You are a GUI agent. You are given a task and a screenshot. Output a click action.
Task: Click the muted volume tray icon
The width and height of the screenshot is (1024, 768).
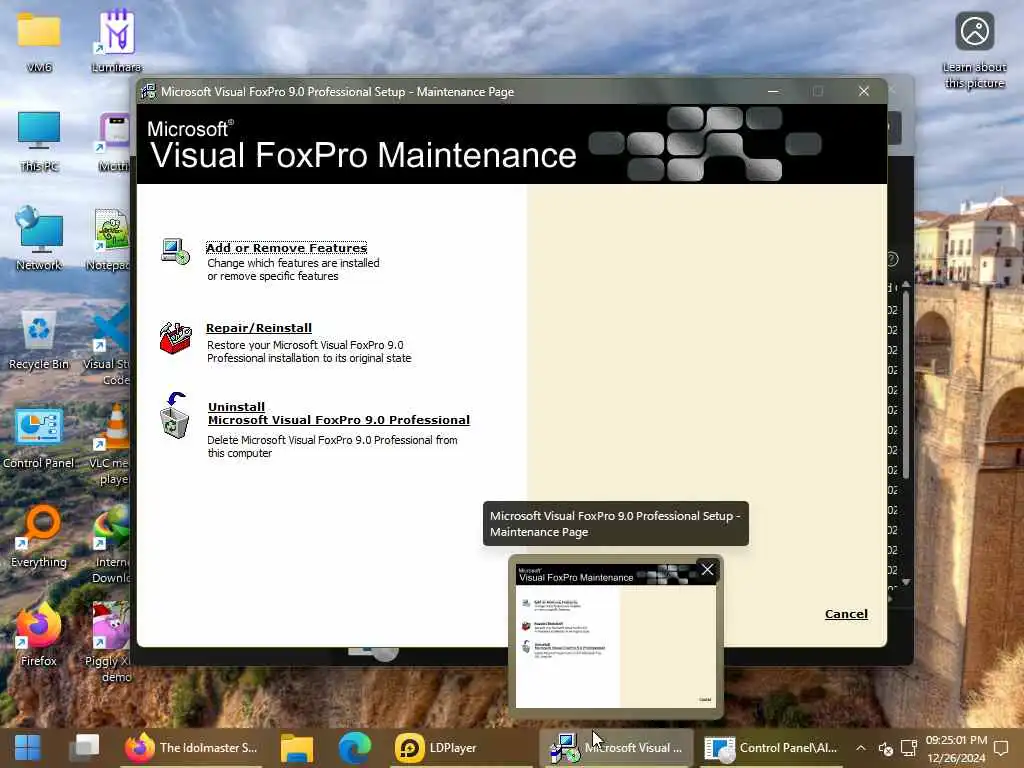click(x=885, y=748)
